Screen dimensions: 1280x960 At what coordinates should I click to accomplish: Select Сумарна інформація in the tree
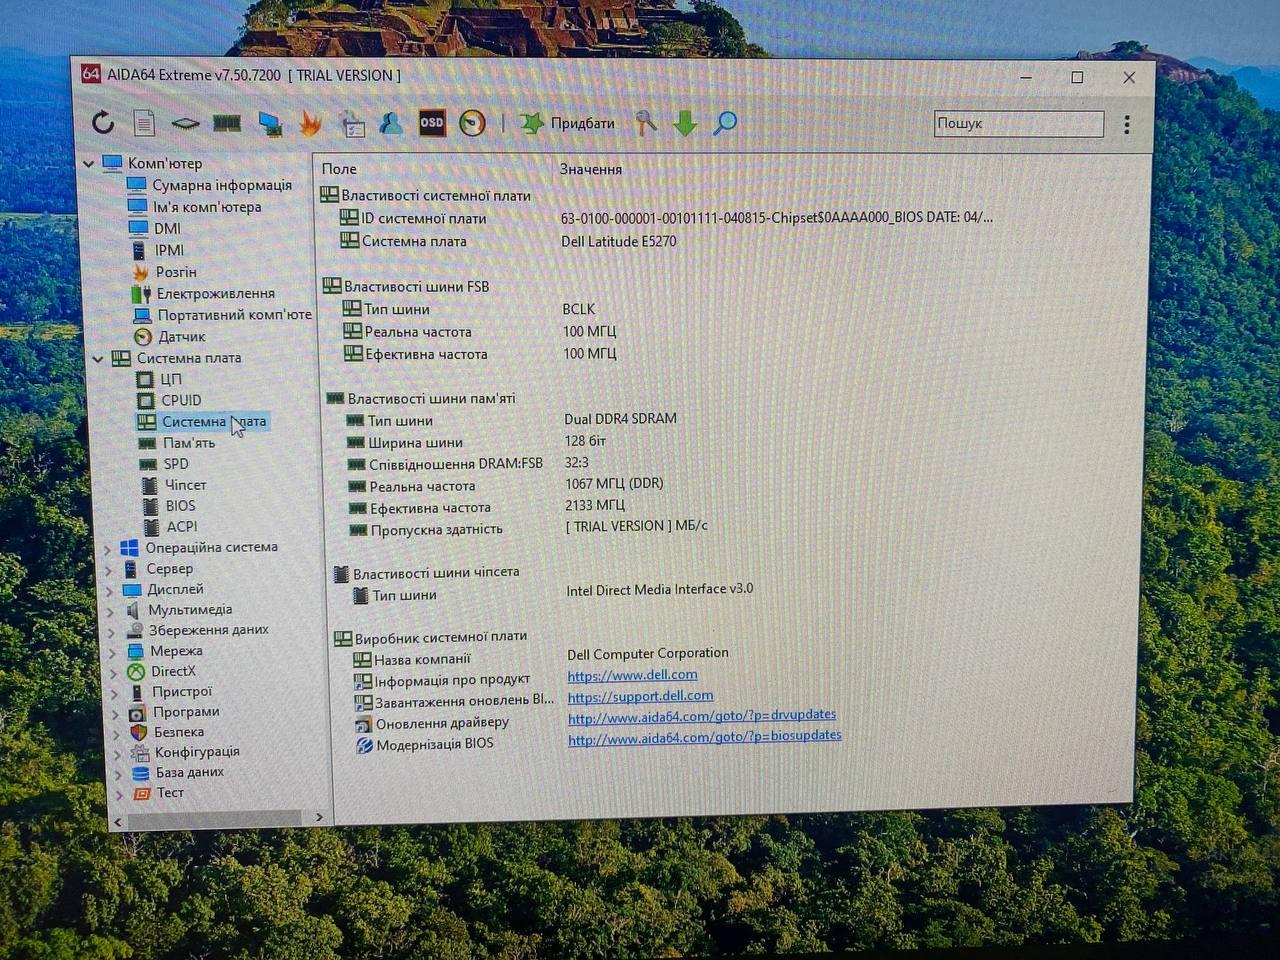pyautogui.click(x=222, y=185)
